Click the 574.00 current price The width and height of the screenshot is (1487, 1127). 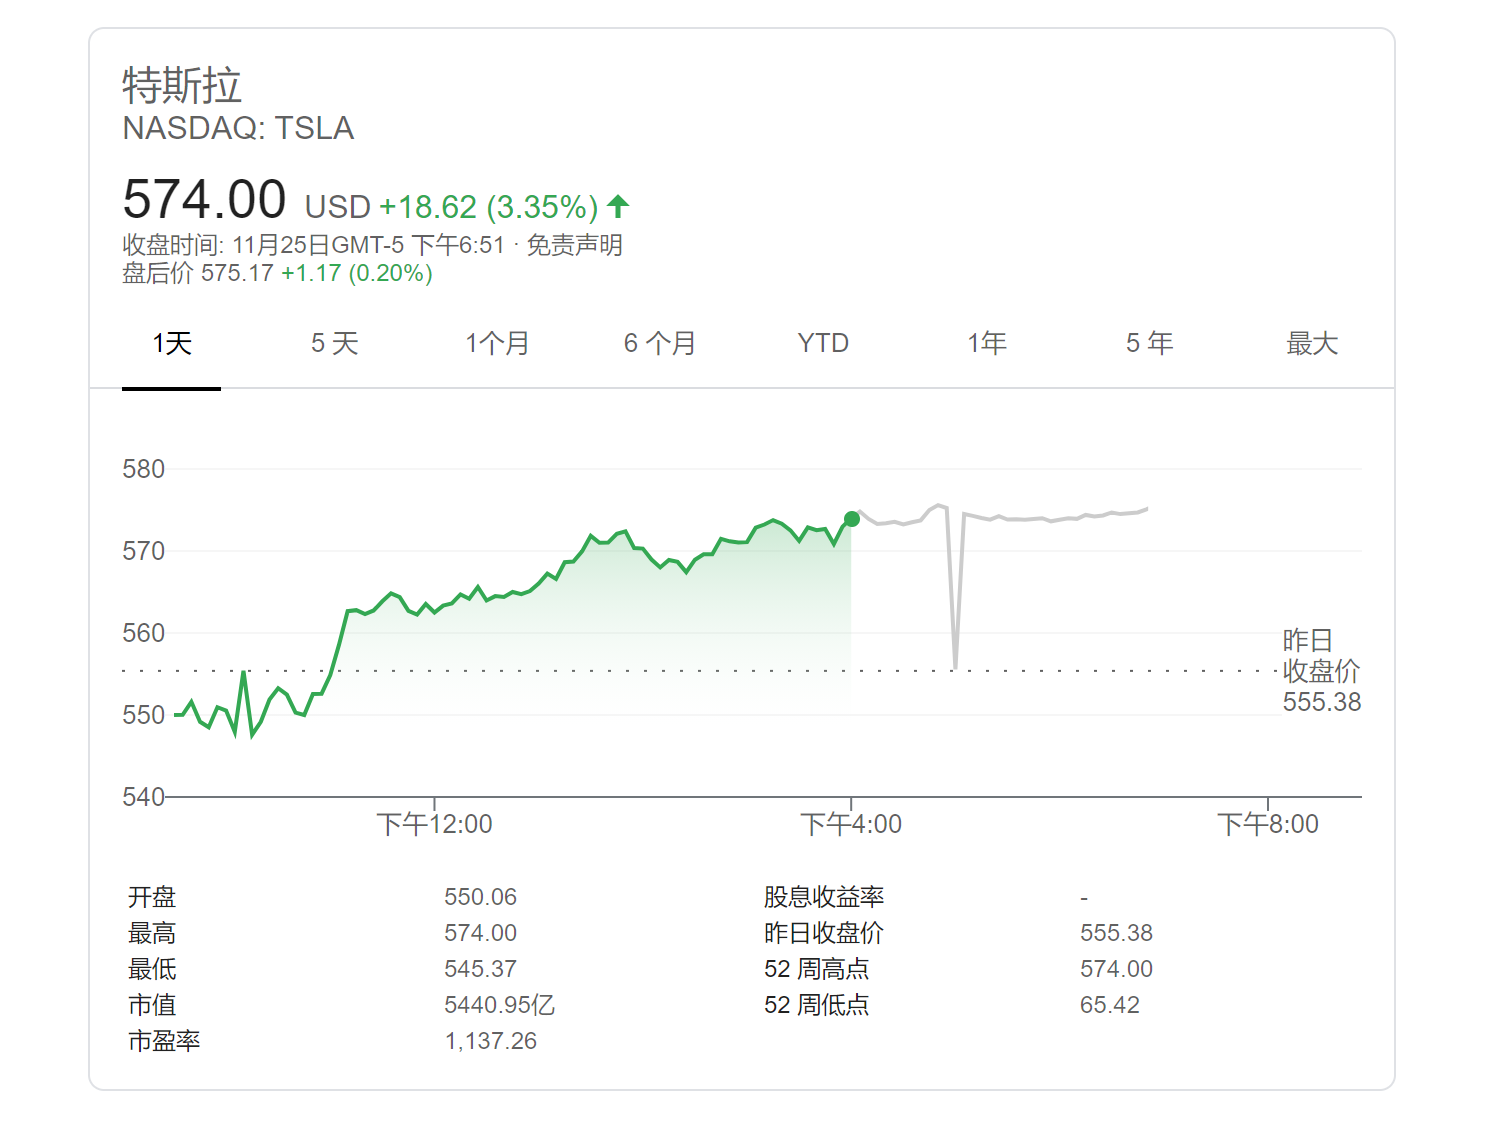(204, 199)
